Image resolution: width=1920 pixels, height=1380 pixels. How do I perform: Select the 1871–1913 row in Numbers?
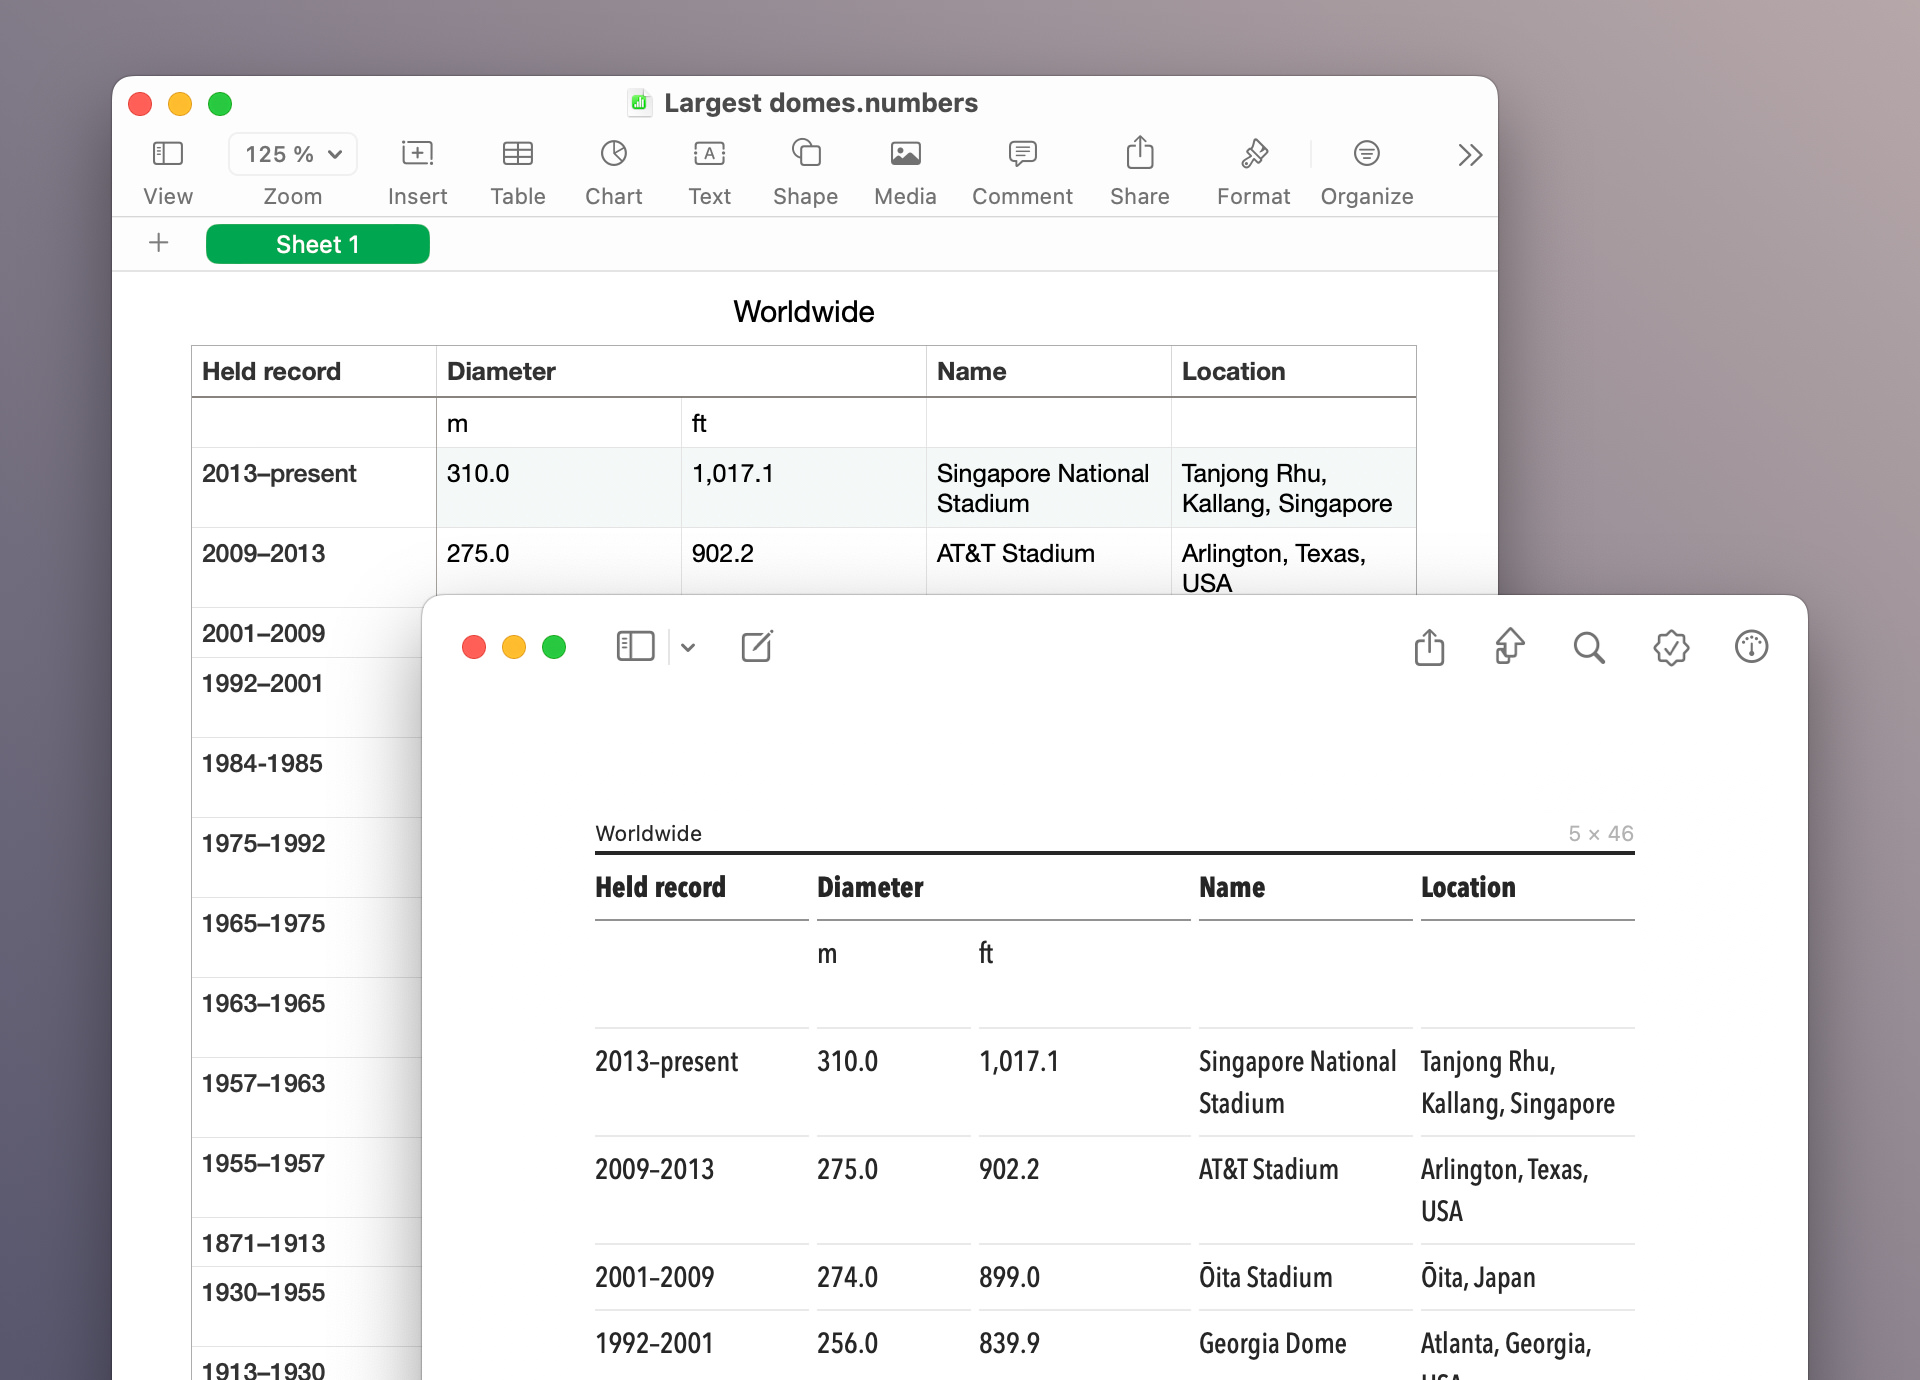coord(307,1243)
